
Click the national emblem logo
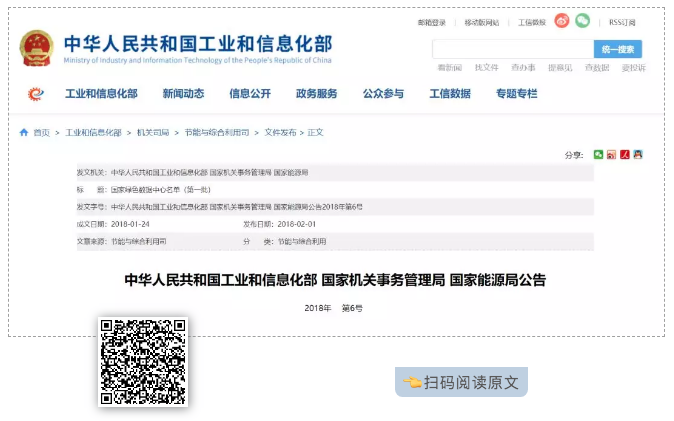coord(37,48)
